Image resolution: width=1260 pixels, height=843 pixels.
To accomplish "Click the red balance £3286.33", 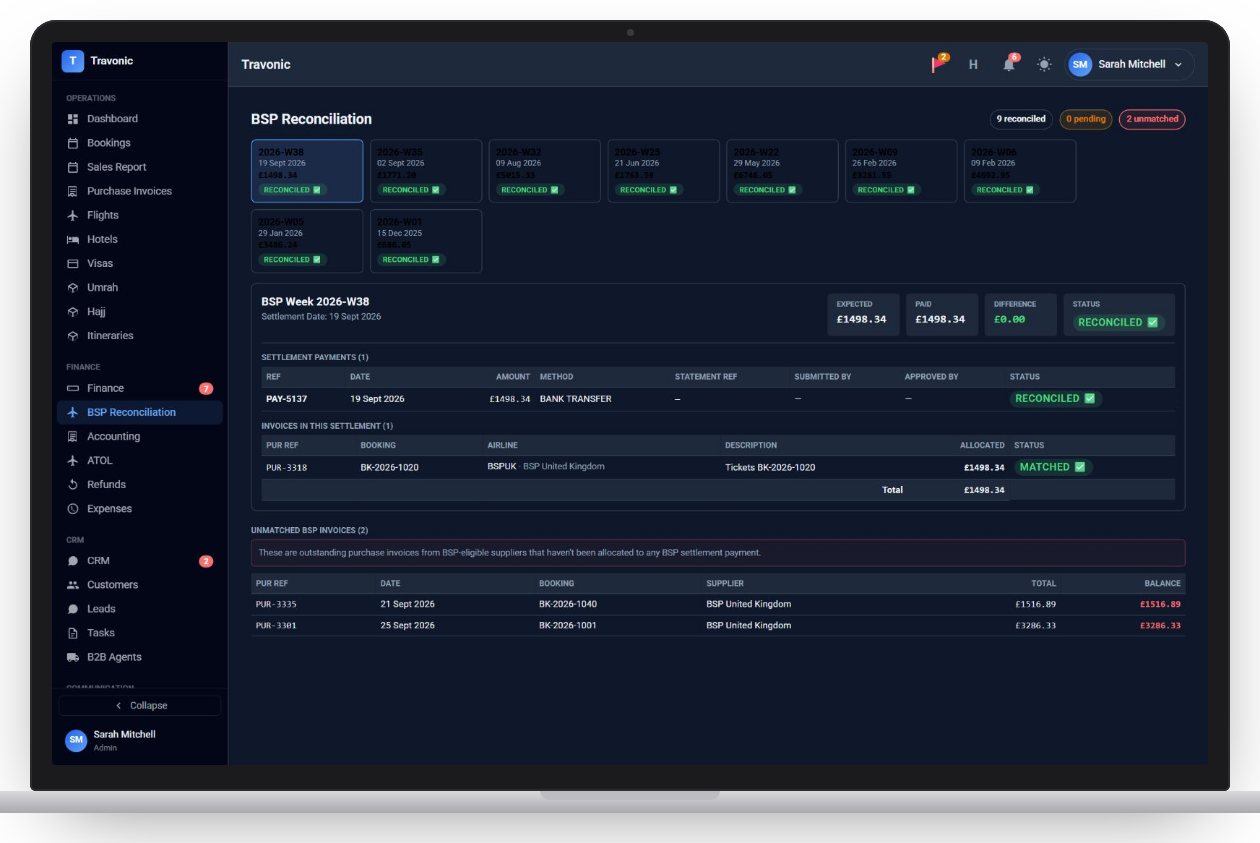I will (x=1160, y=626).
